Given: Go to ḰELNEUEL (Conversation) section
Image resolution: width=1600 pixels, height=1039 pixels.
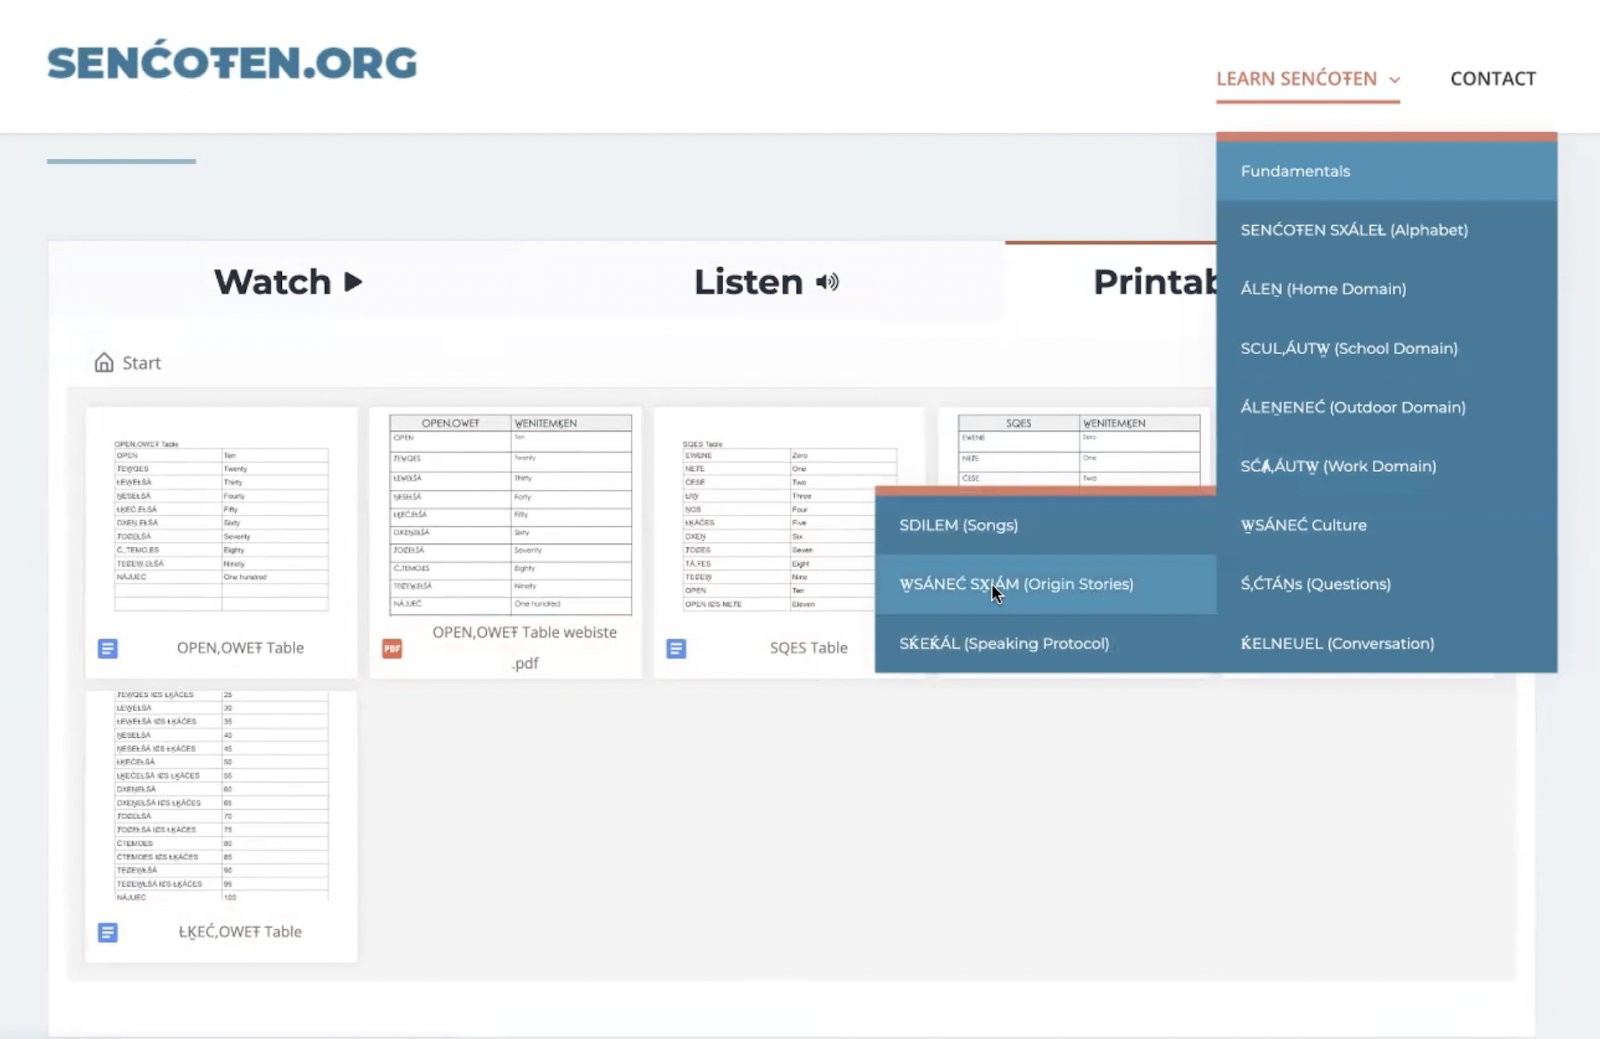Looking at the screenshot, I should (x=1337, y=643).
